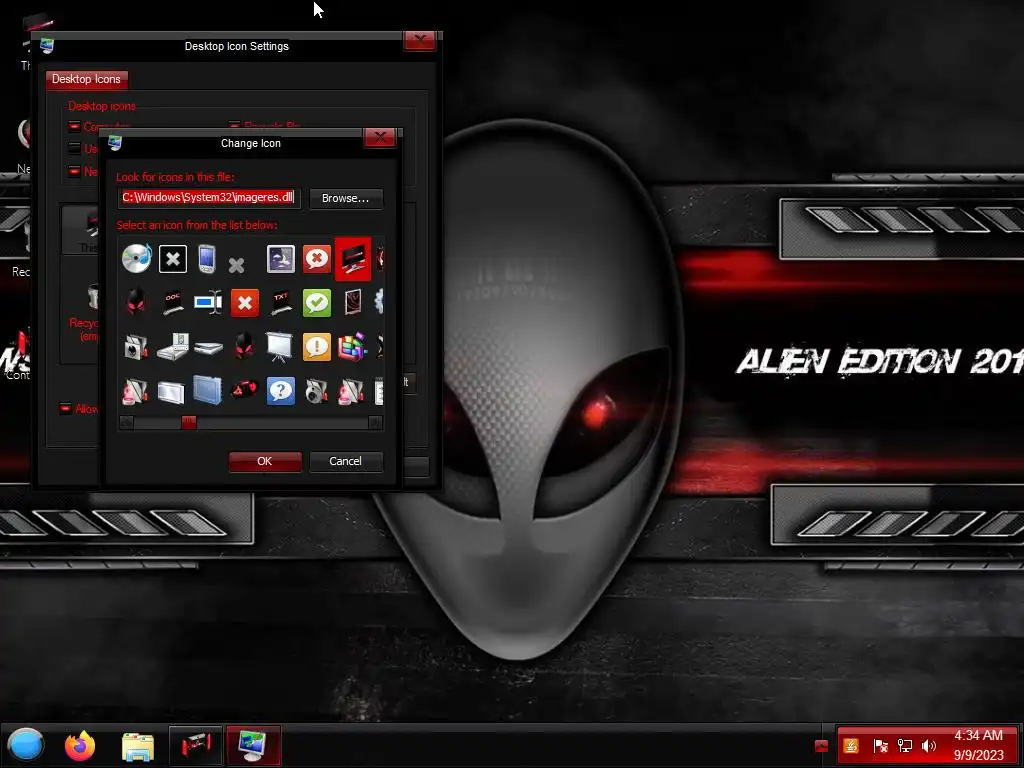Select the night sky picture frame icon
This screenshot has width=1024, height=768.
pos(281,259)
